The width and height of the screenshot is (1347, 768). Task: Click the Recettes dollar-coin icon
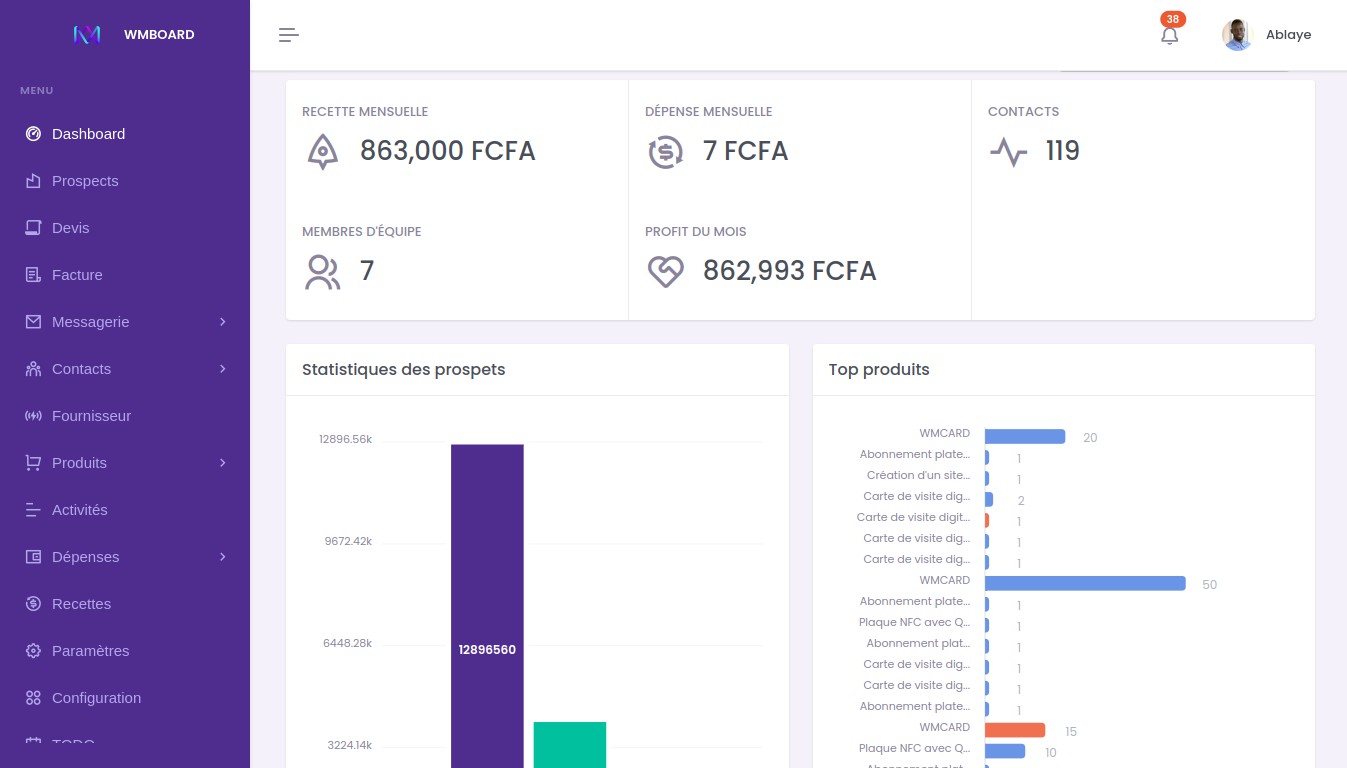(33, 604)
